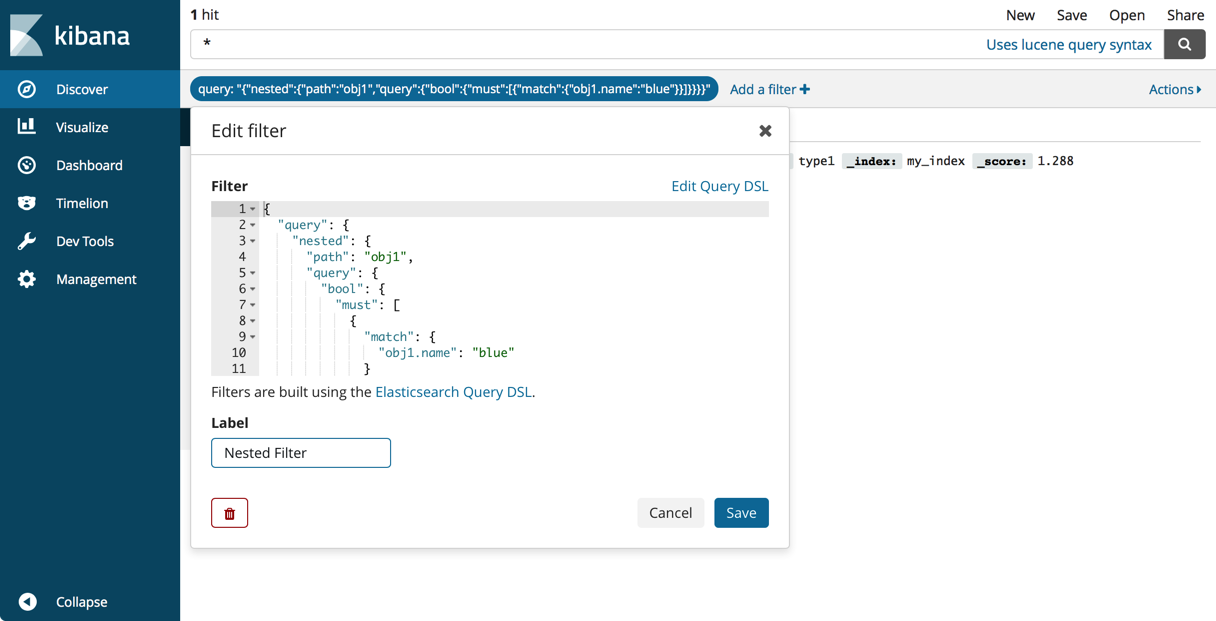1216x621 pixels.
Task: Go to Dashboard using its gauge icon
Action: pyautogui.click(x=27, y=165)
